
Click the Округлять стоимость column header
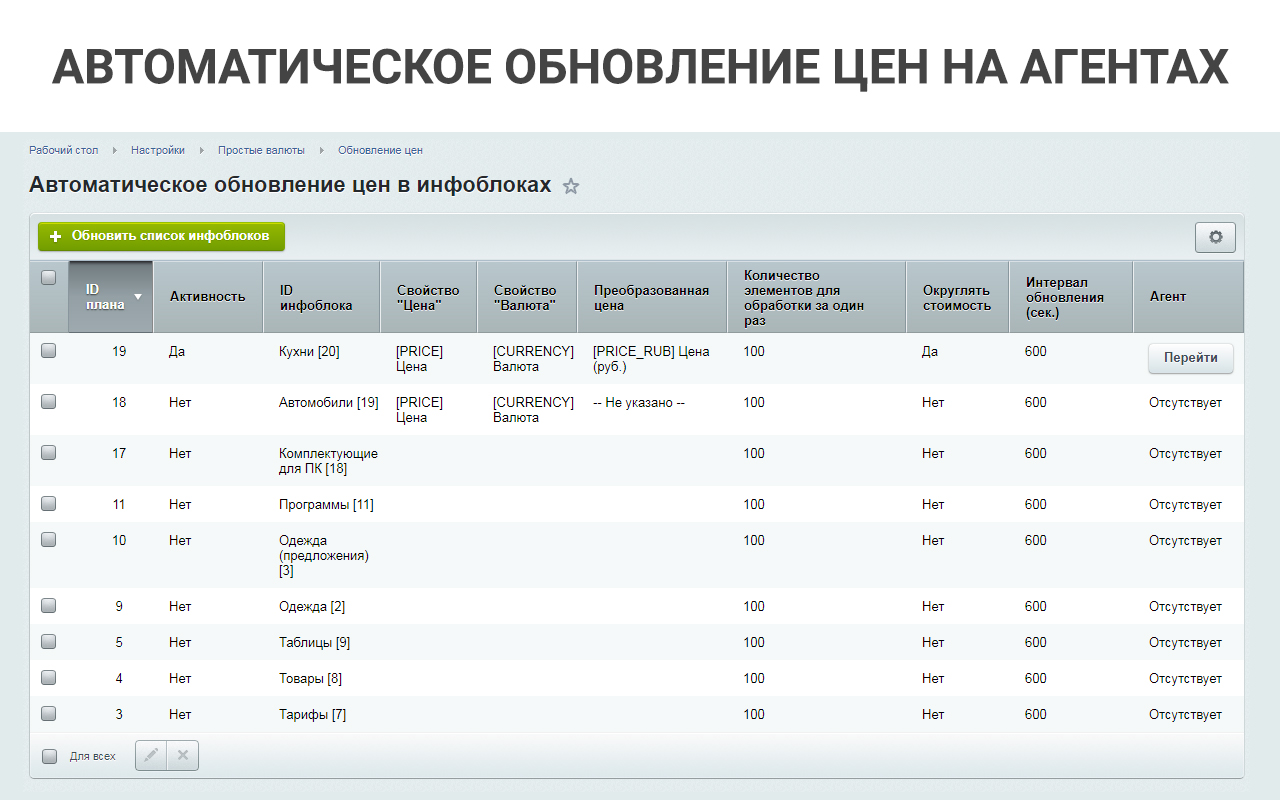[x=956, y=297]
